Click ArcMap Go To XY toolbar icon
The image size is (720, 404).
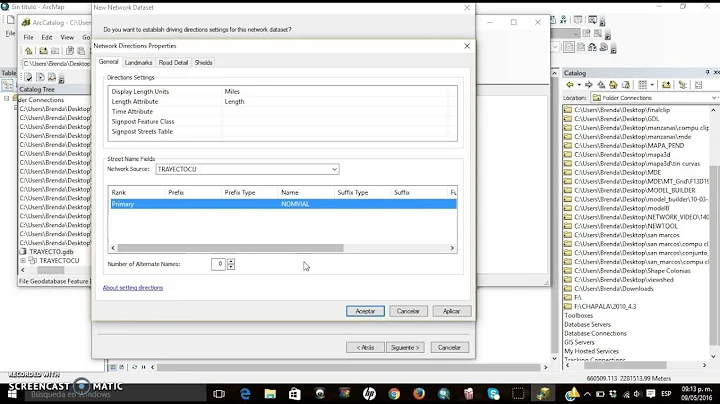(x=563, y=20)
